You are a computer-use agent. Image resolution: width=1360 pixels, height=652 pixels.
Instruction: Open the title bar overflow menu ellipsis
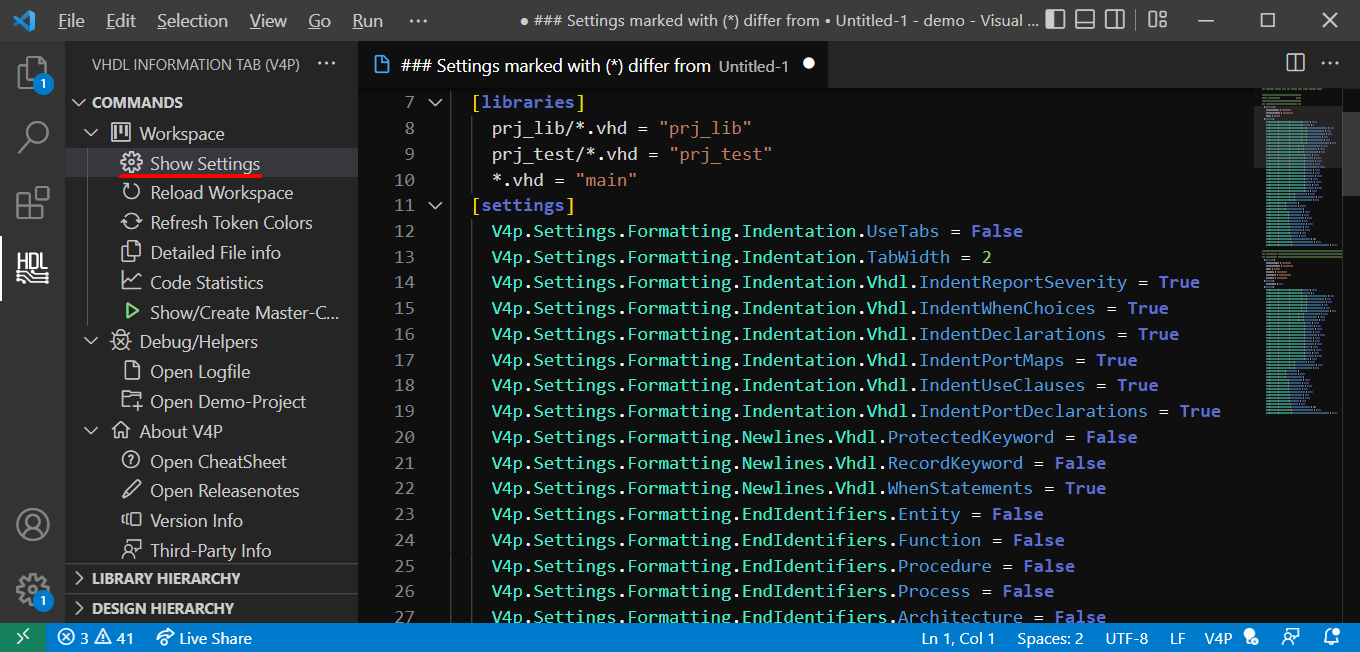(418, 20)
